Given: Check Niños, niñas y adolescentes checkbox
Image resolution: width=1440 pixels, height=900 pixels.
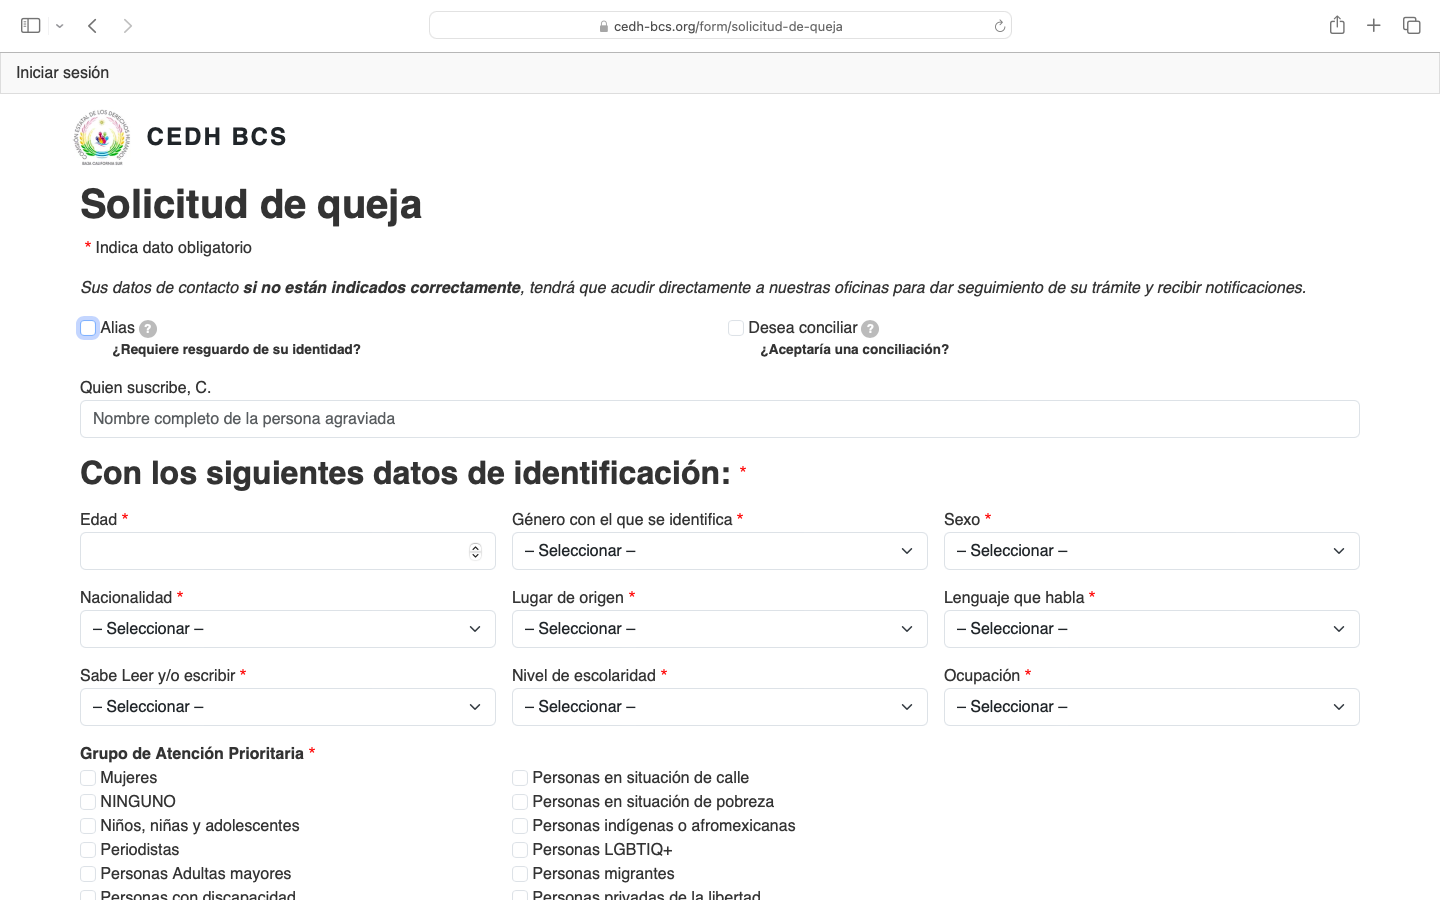Looking at the screenshot, I should tap(88, 826).
